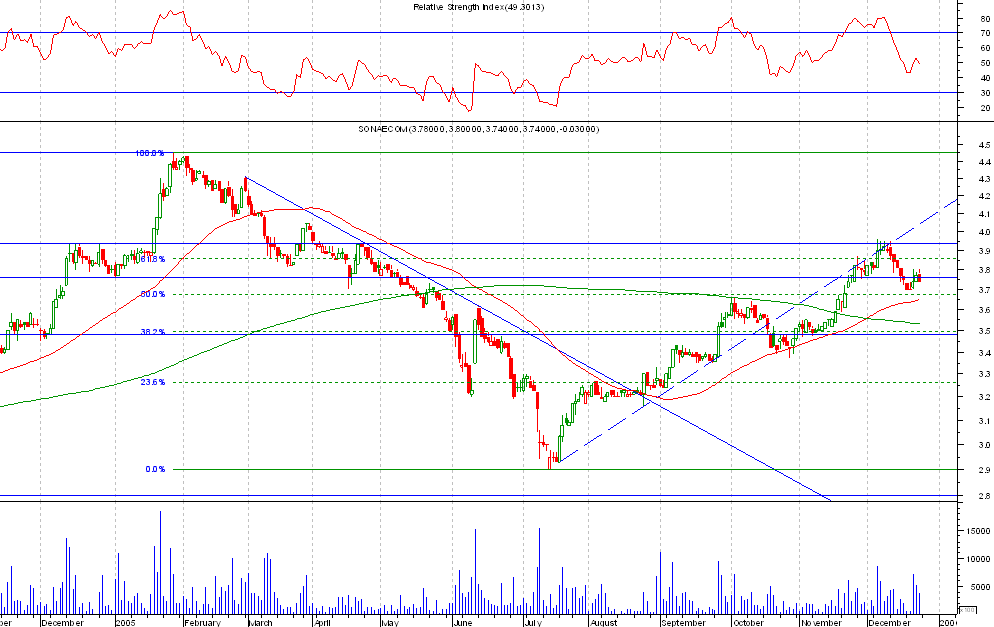The height and width of the screenshot is (627, 994).
Task: Click the SONAECOM price series title
Action: (x=479, y=129)
